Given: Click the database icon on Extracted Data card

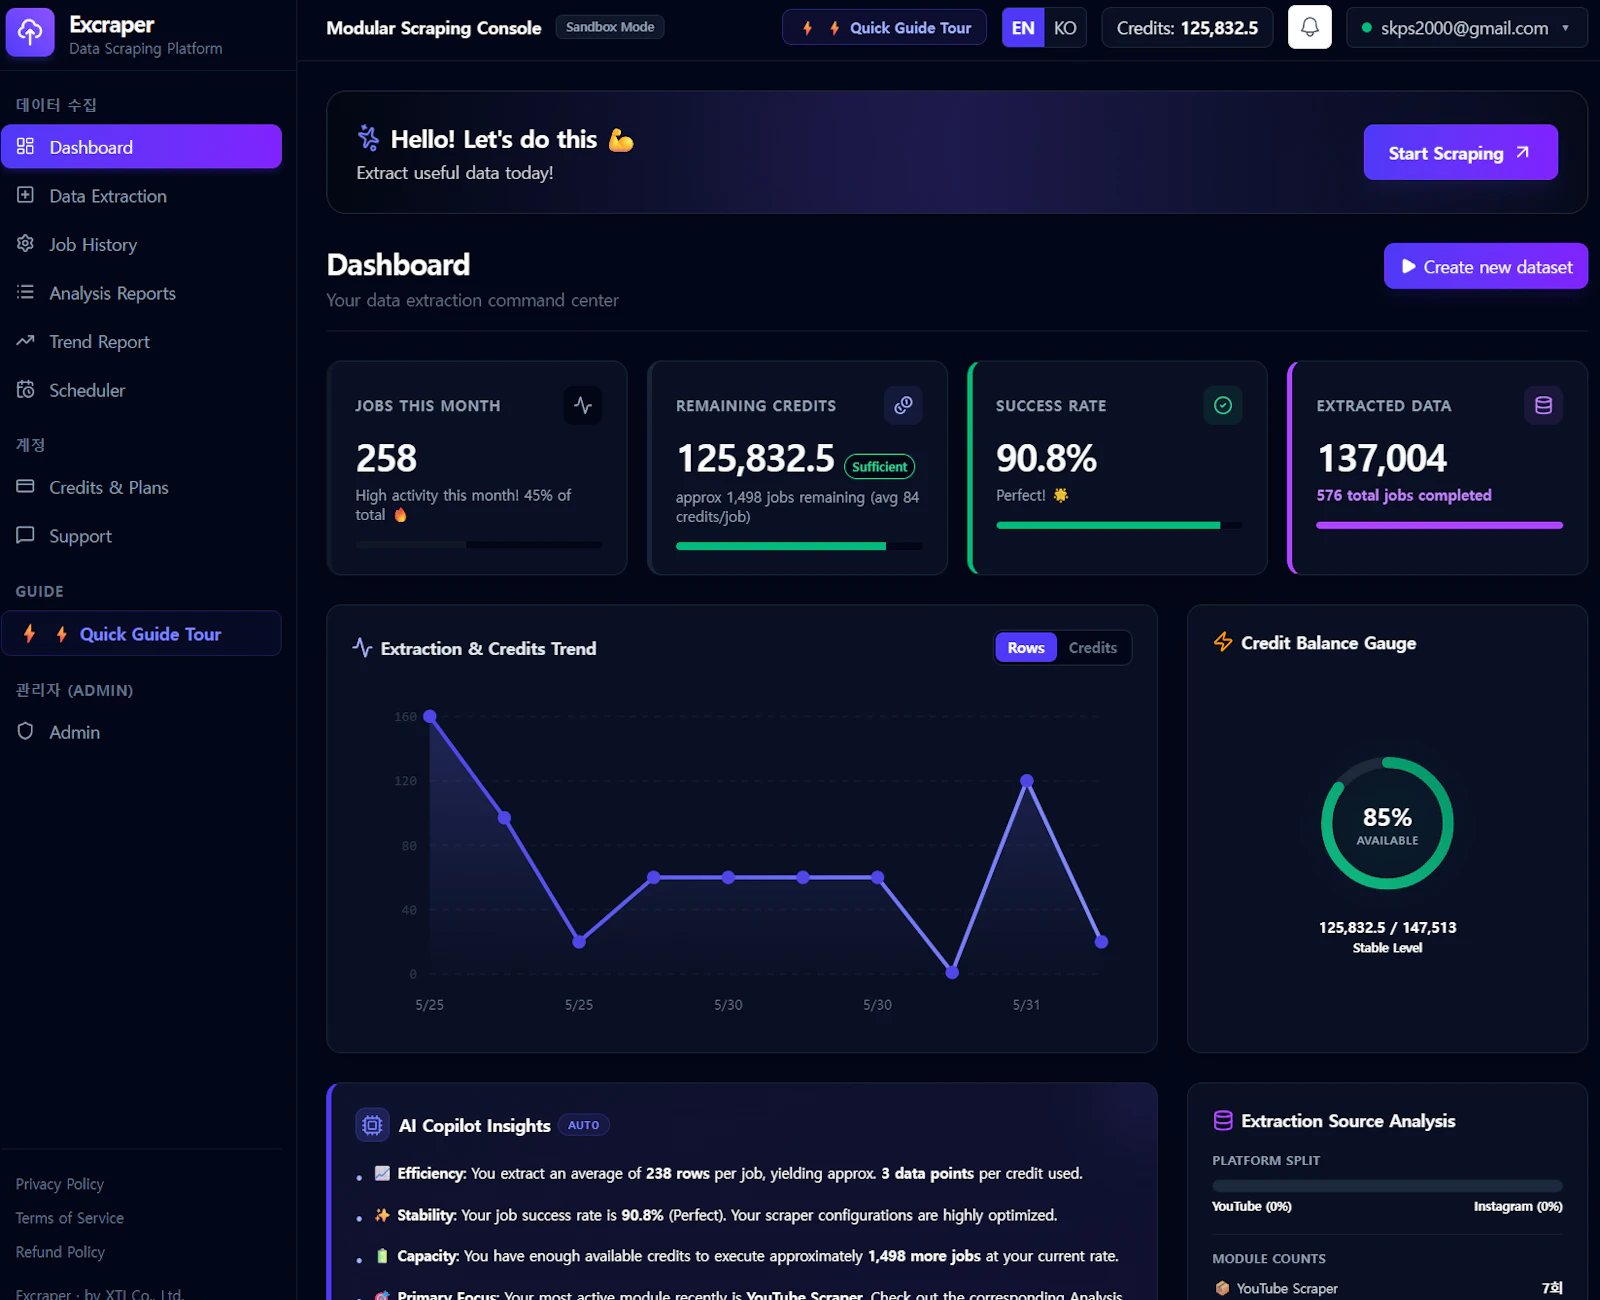Looking at the screenshot, I should pos(1544,405).
